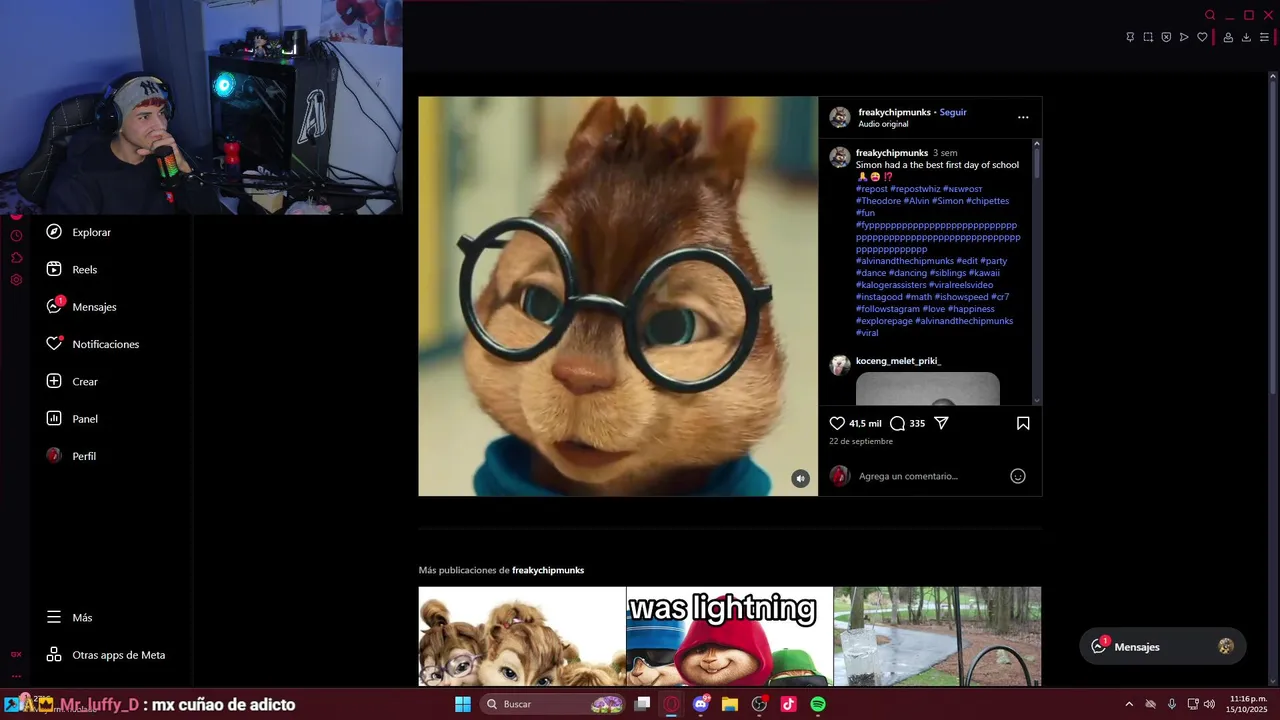Open File Explorer from the taskbar
The width and height of the screenshot is (1280, 720).
730,704
